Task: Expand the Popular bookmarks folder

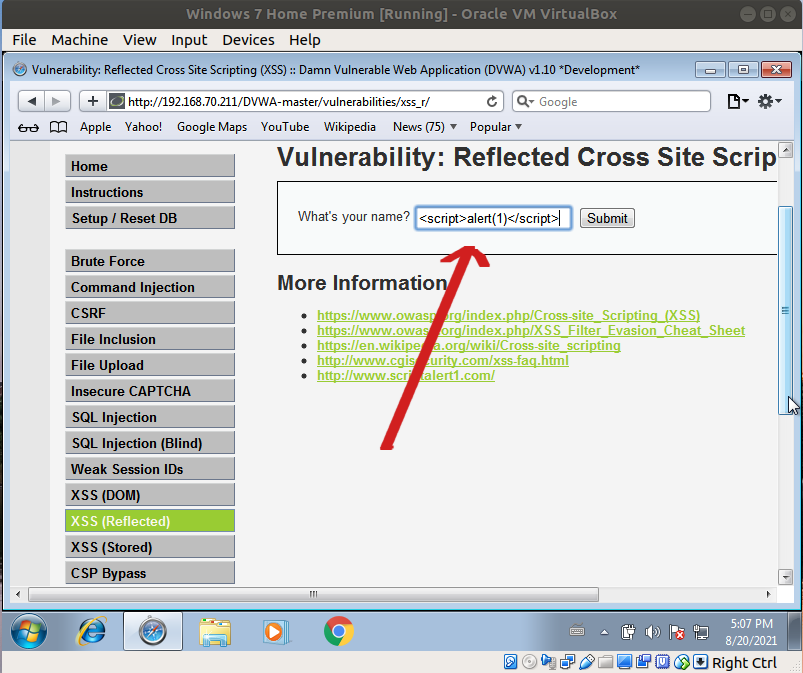Action: 496,127
